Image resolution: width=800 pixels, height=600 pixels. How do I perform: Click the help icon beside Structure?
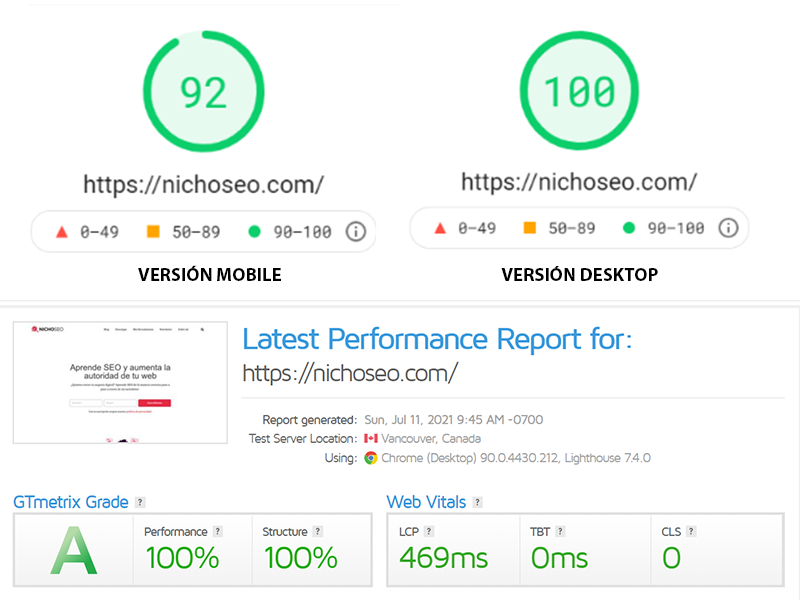tap(318, 532)
